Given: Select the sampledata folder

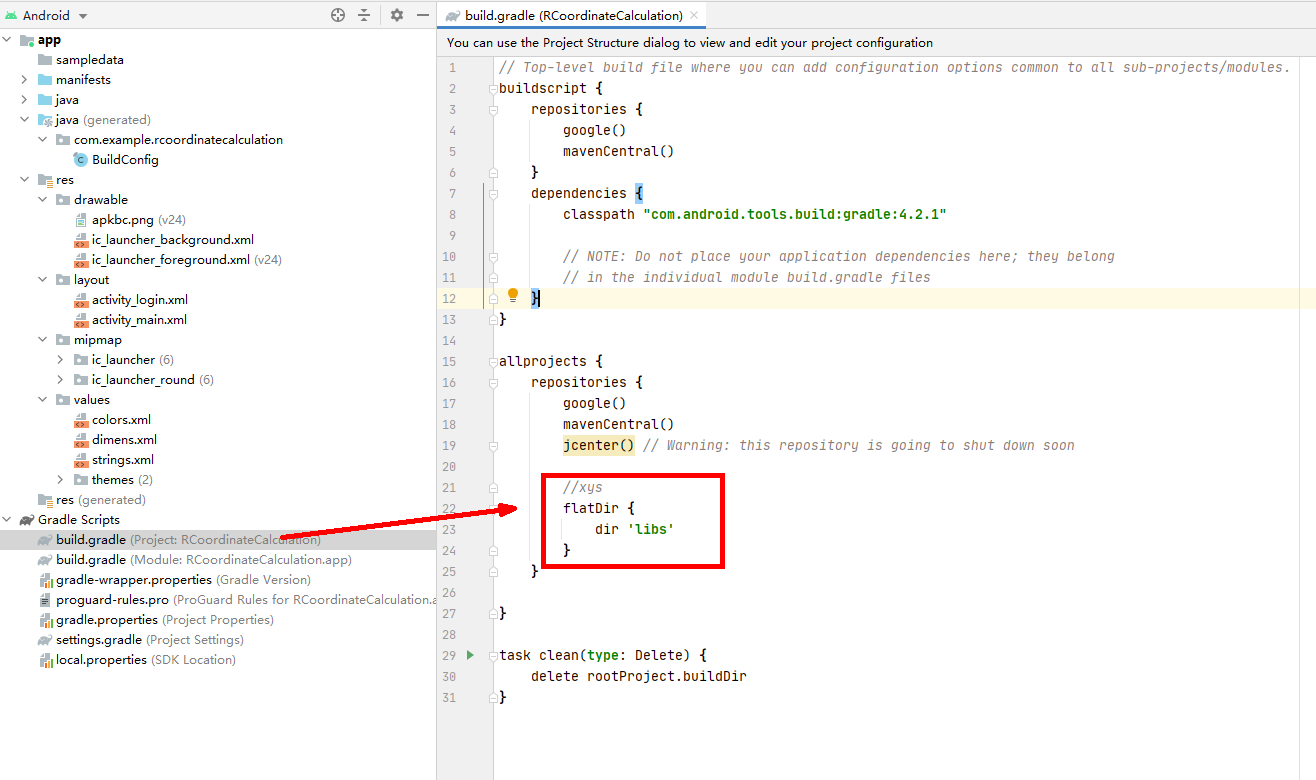Looking at the screenshot, I should tap(90, 60).
